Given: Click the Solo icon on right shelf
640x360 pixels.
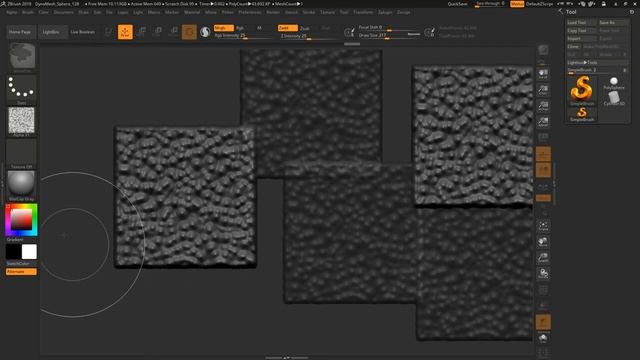Looking at the screenshot, I should 543,338.
